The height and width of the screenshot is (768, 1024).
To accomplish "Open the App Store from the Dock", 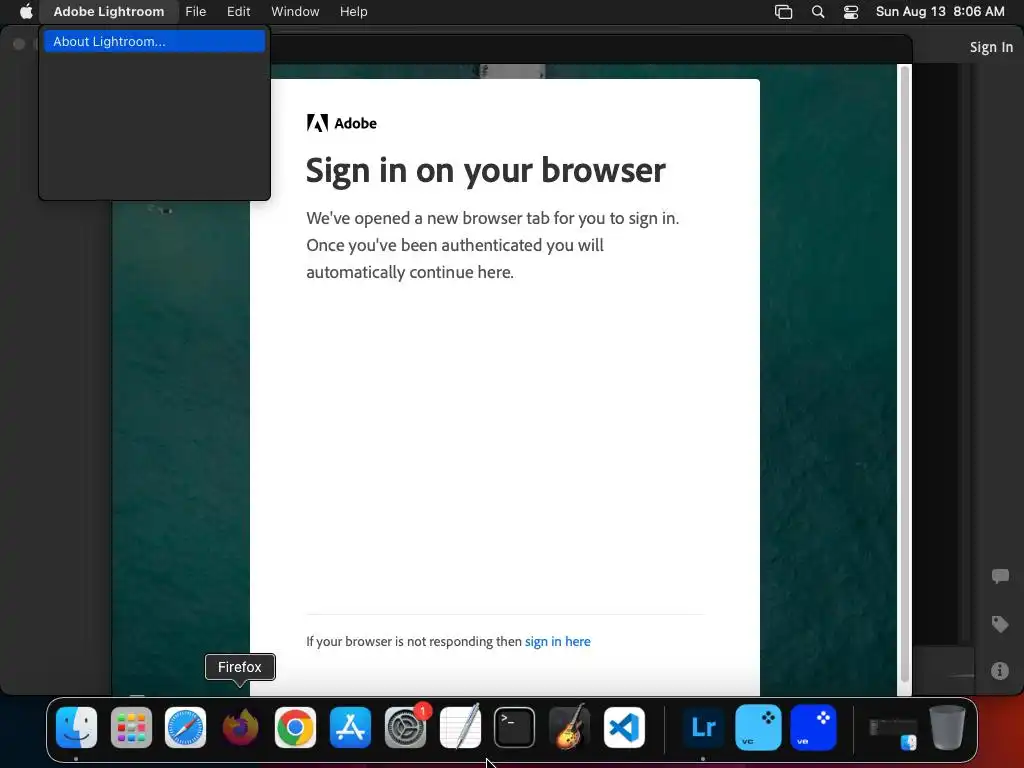I will (x=350, y=728).
